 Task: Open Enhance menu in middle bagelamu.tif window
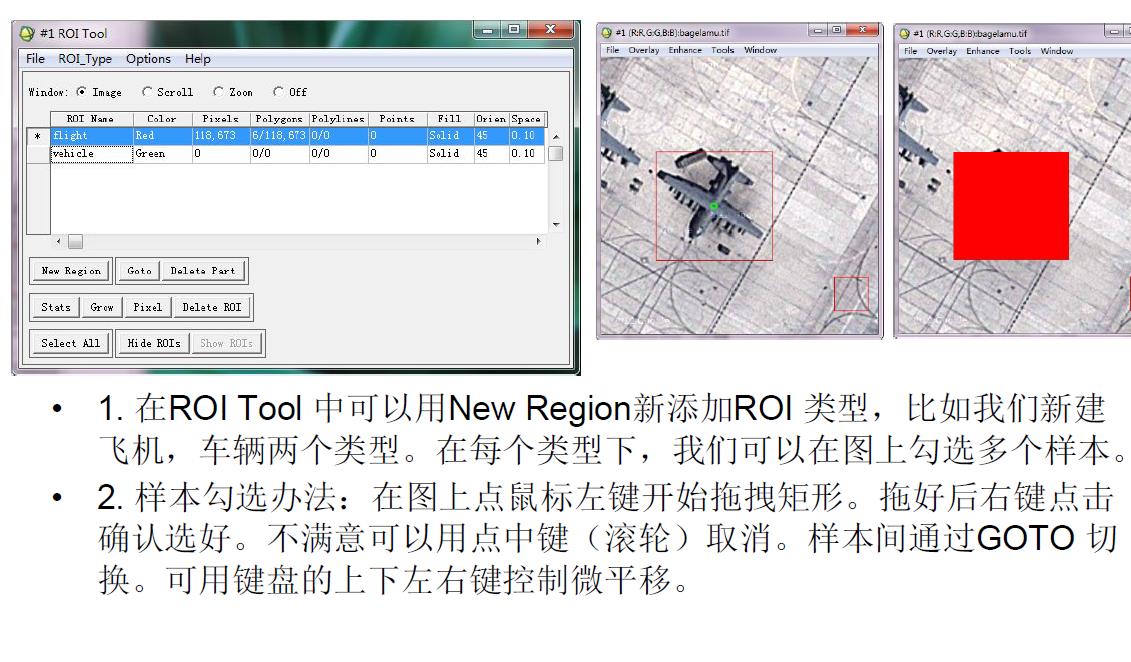coord(685,50)
